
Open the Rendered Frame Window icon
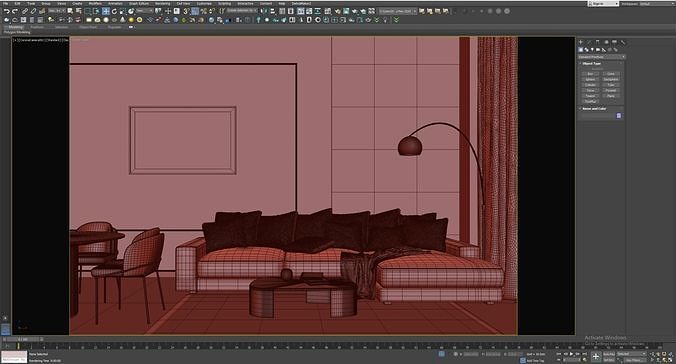point(346,11)
